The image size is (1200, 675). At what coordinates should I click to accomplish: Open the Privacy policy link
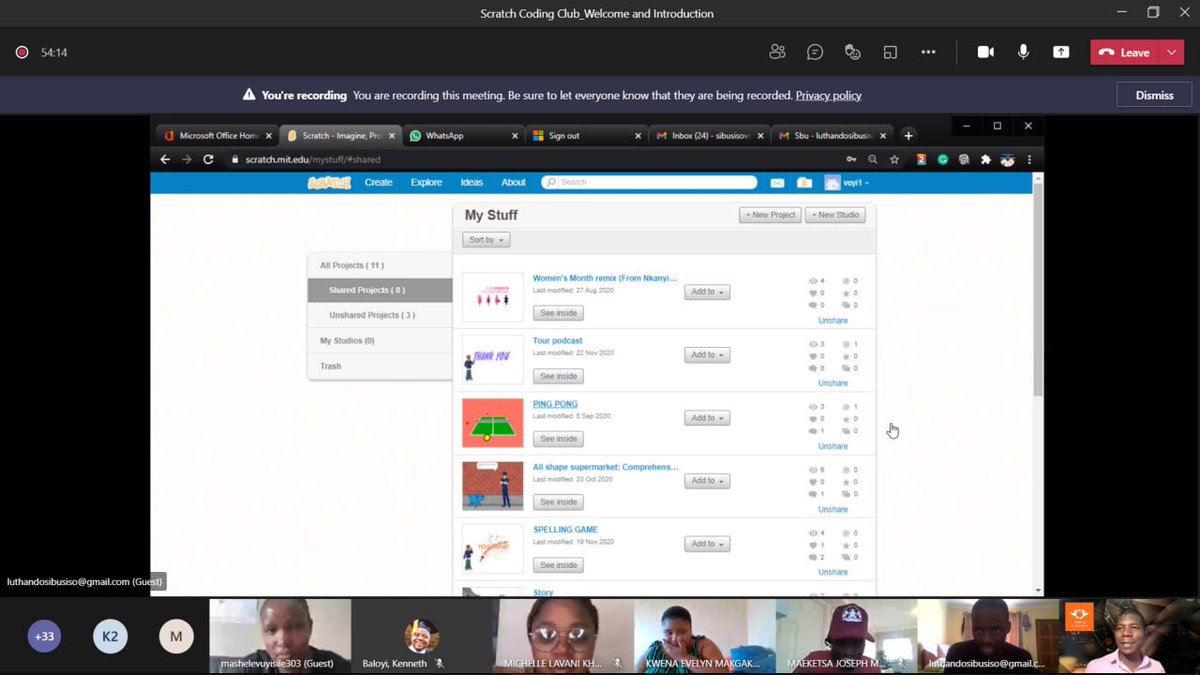pyautogui.click(x=828, y=95)
